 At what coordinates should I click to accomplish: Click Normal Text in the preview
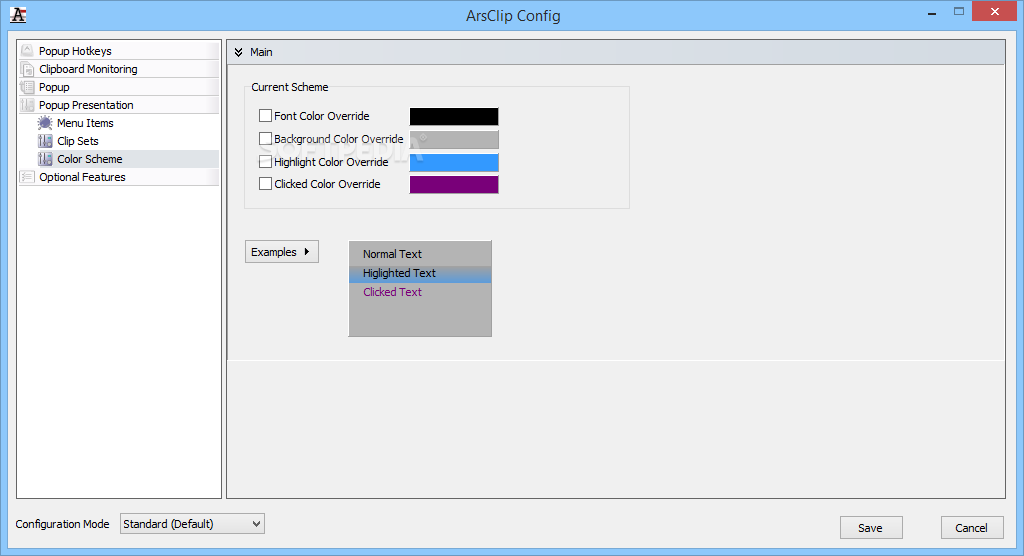click(392, 253)
